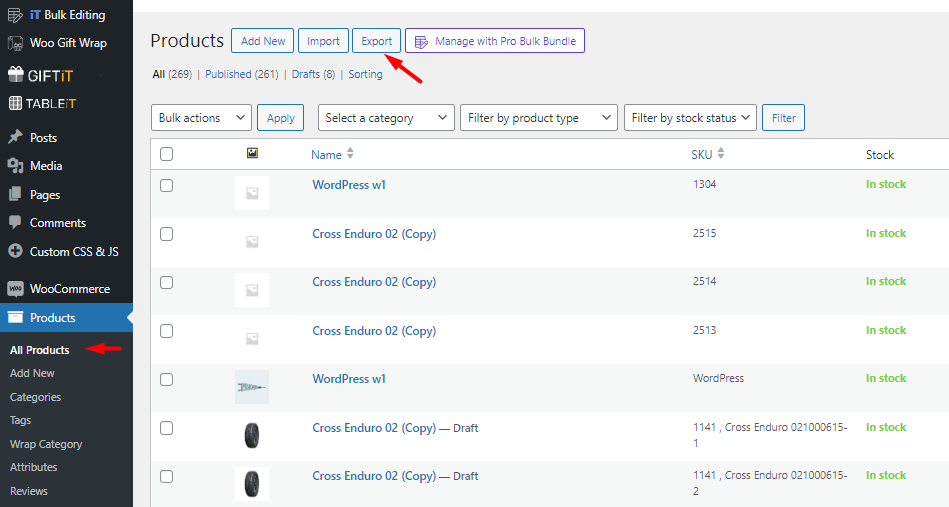Open placeholder thumbnail for SKU 2513 product
Screen dimensions: 949x507
(x=252, y=338)
